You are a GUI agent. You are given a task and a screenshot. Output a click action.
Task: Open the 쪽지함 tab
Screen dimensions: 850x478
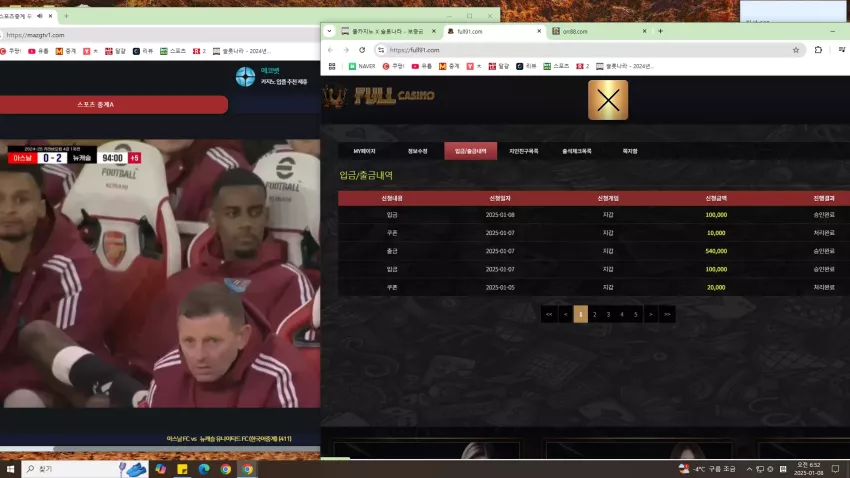[630, 151]
